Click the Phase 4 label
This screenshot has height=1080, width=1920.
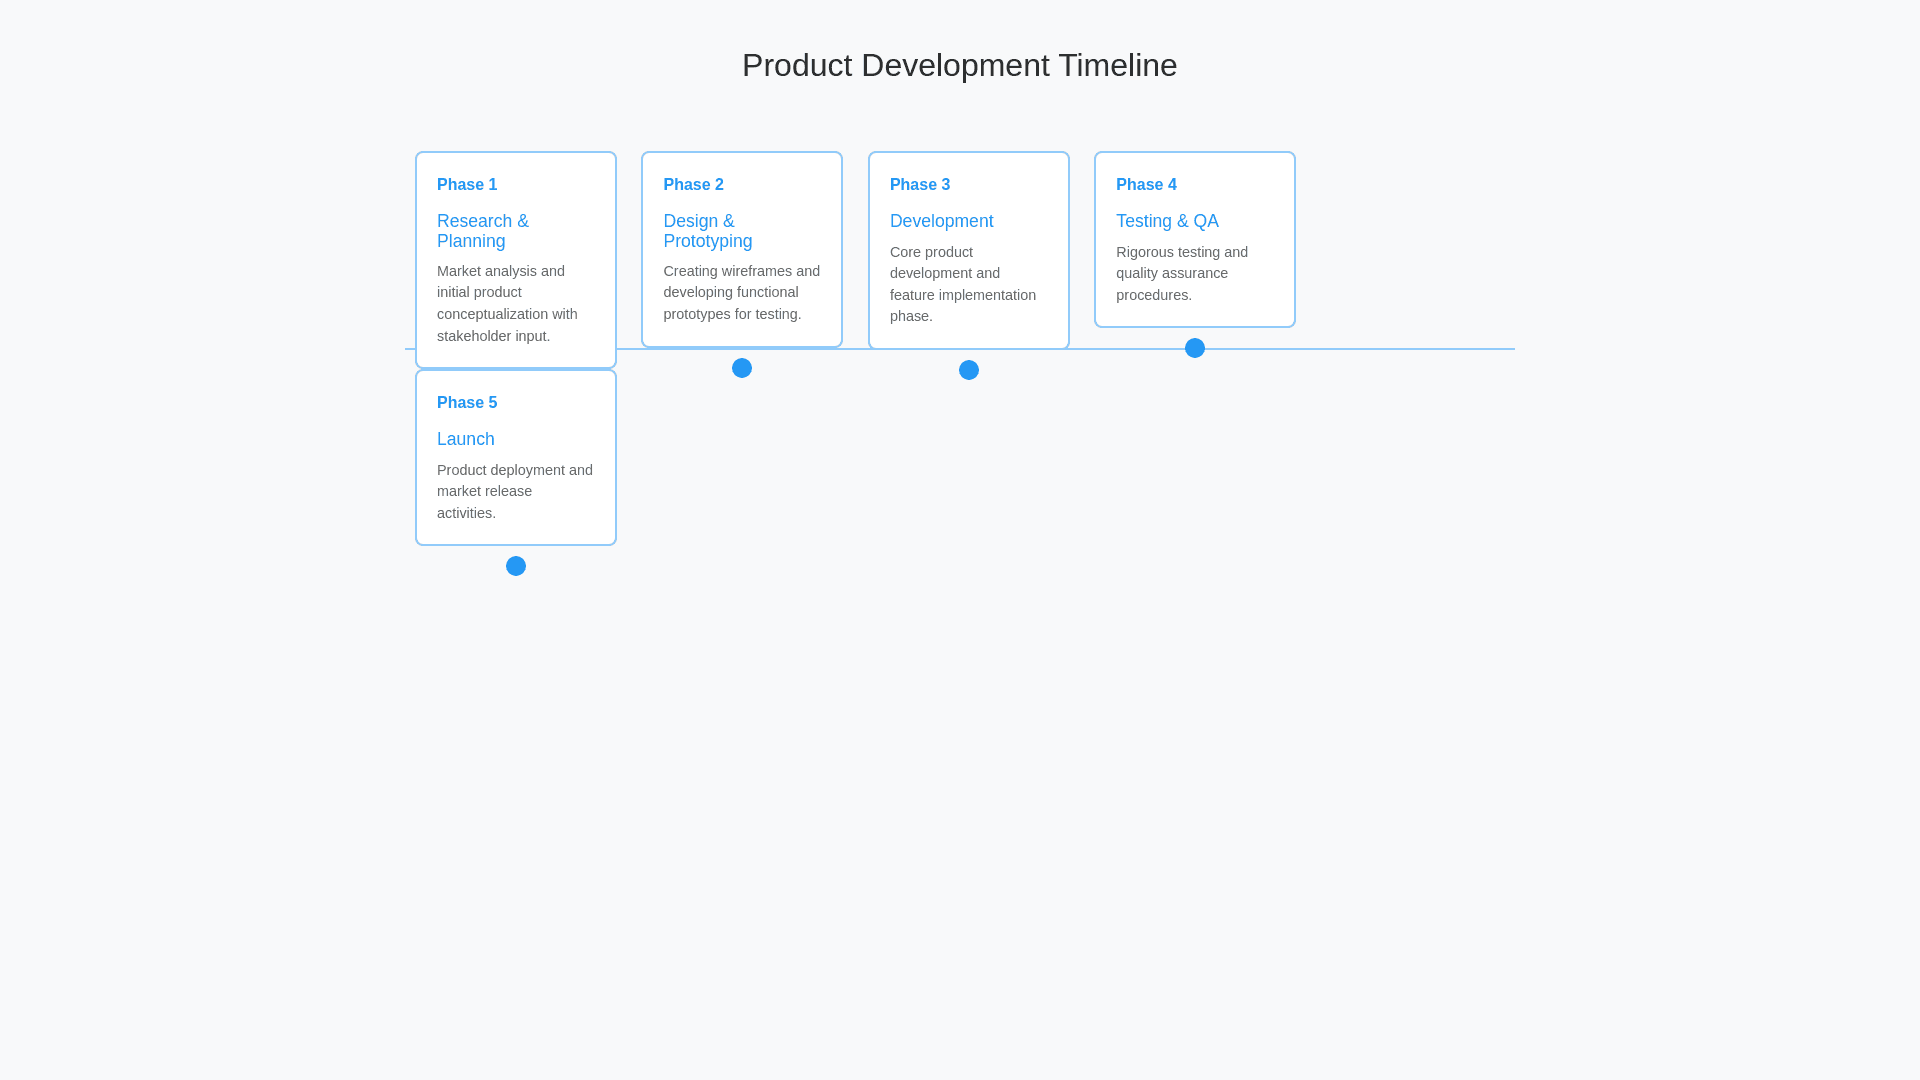[1146, 185]
